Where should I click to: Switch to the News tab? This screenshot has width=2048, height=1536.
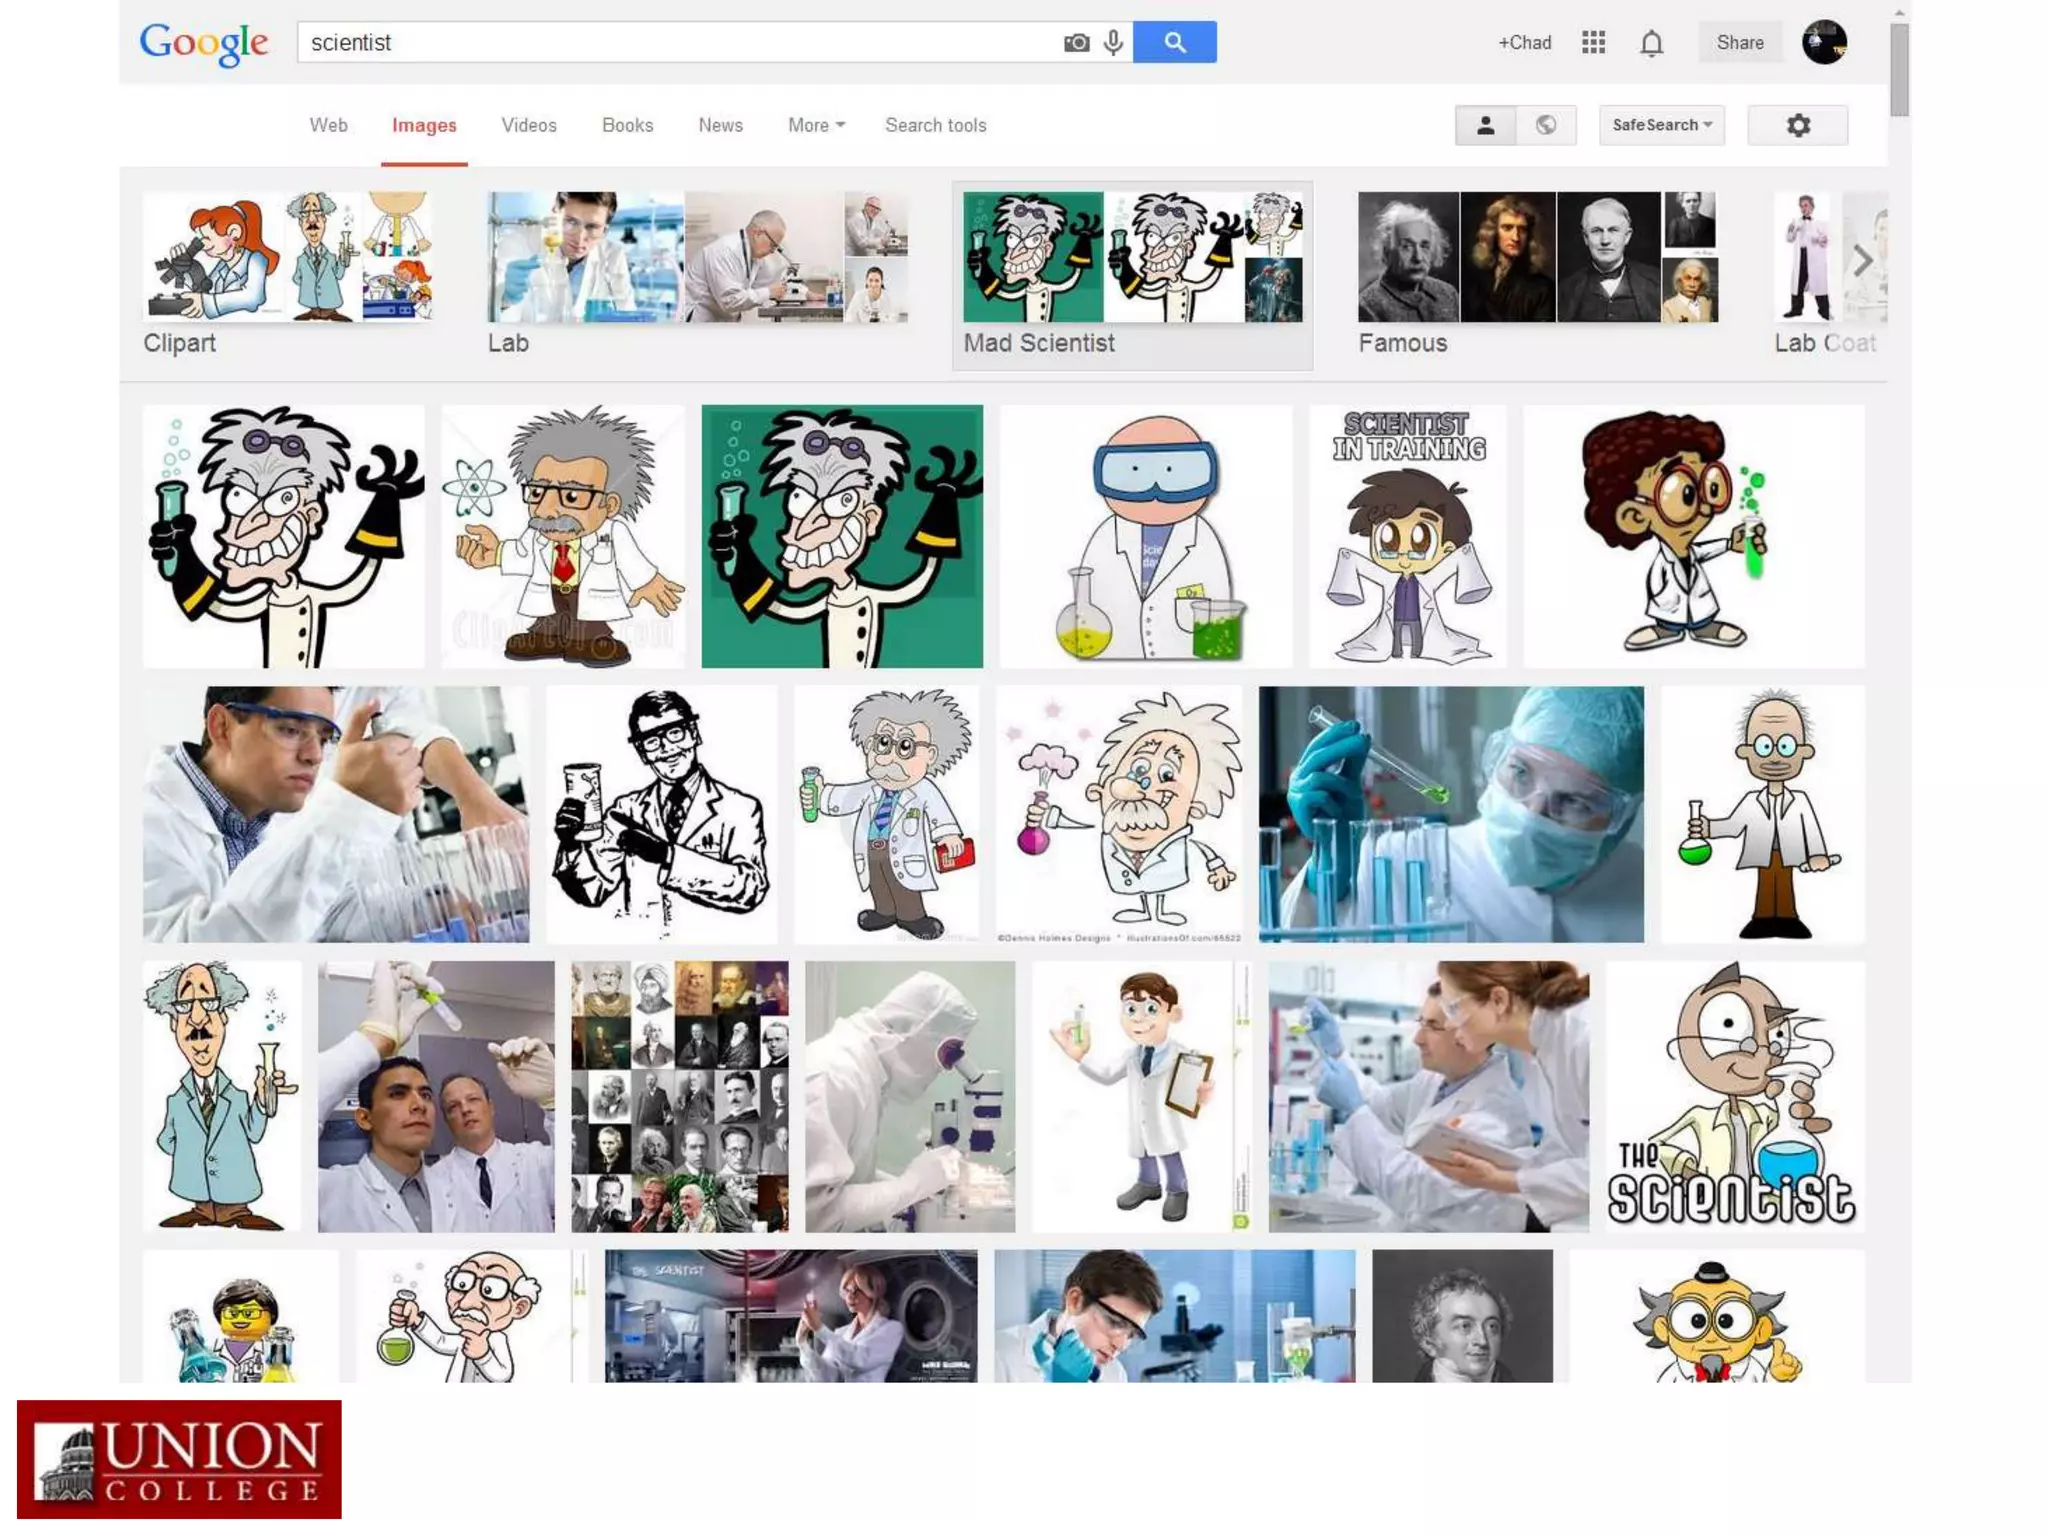coord(720,126)
